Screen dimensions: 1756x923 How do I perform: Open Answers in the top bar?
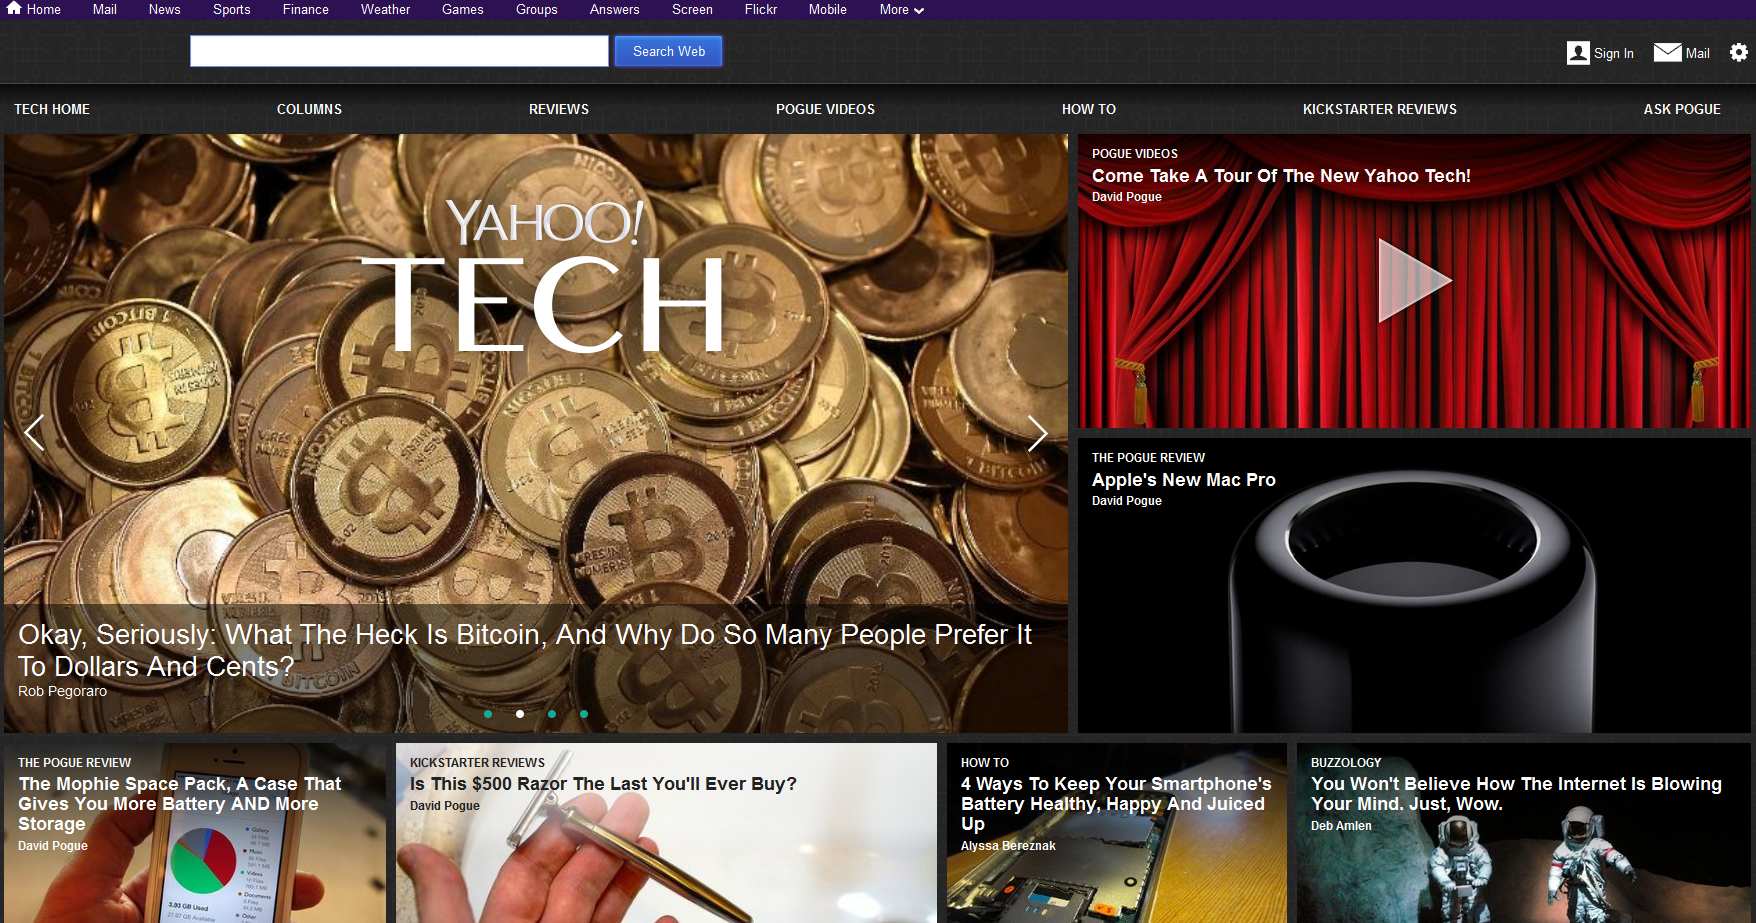[615, 9]
